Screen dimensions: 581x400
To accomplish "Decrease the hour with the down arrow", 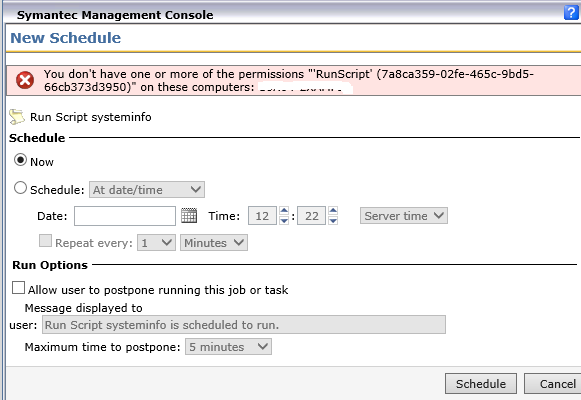I will pyautogui.click(x=284, y=220).
